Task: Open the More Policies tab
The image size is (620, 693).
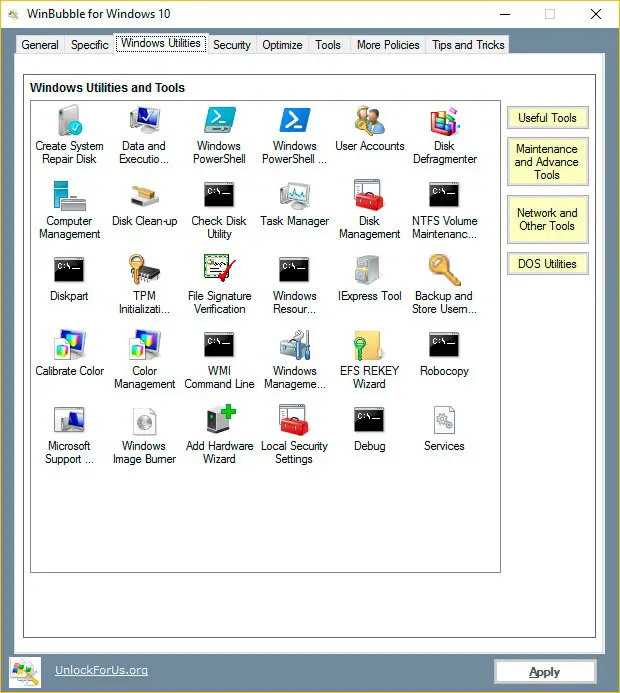Action: (x=388, y=45)
